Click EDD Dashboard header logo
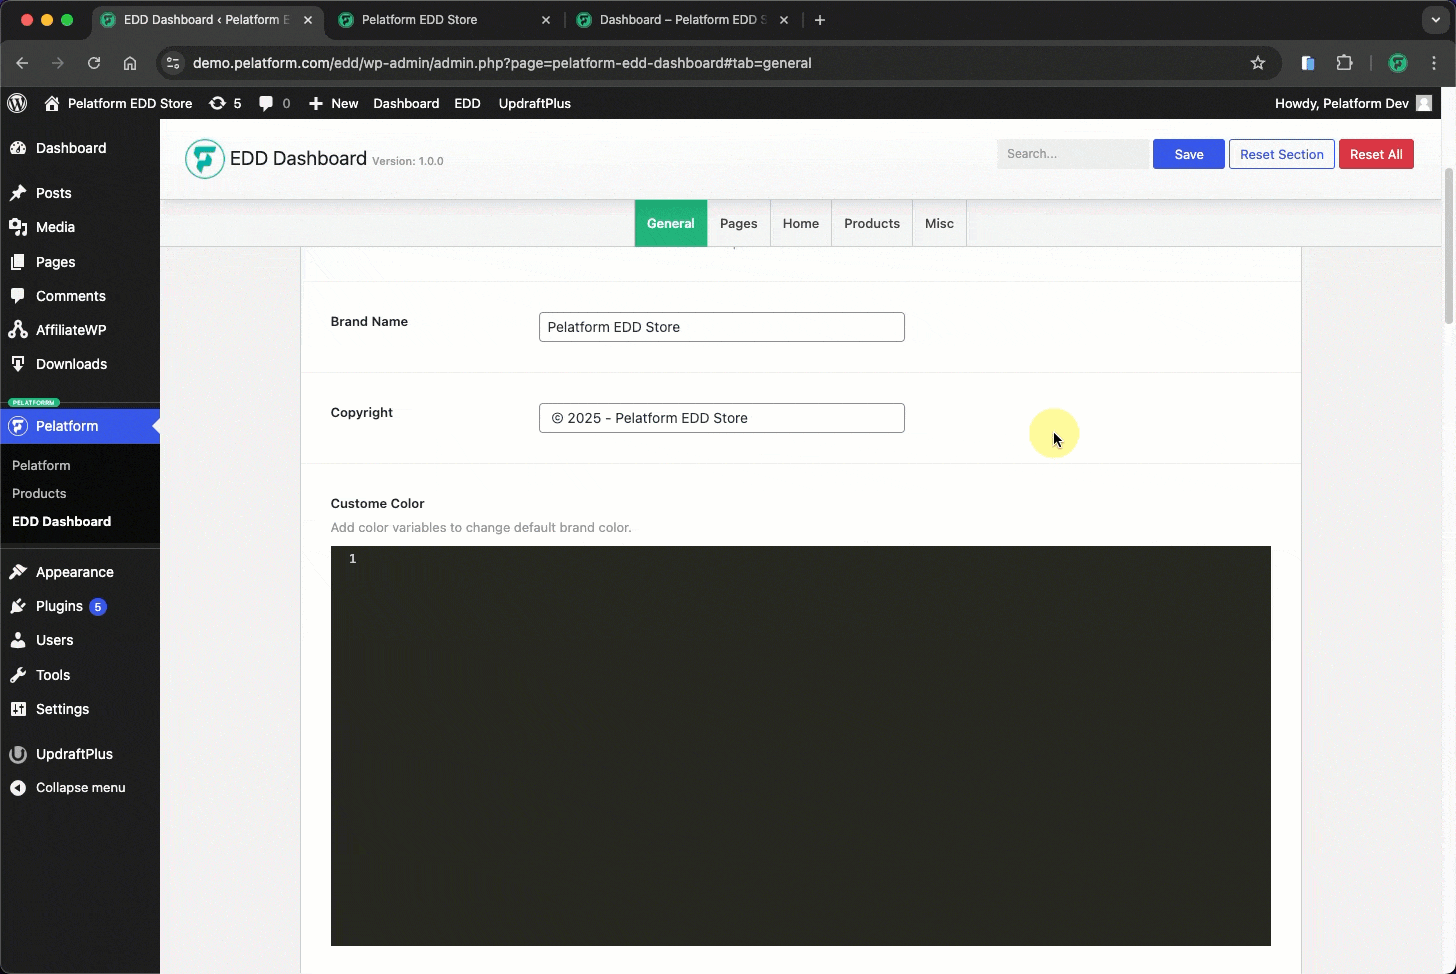The height and width of the screenshot is (974, 1456). point(205,159)
